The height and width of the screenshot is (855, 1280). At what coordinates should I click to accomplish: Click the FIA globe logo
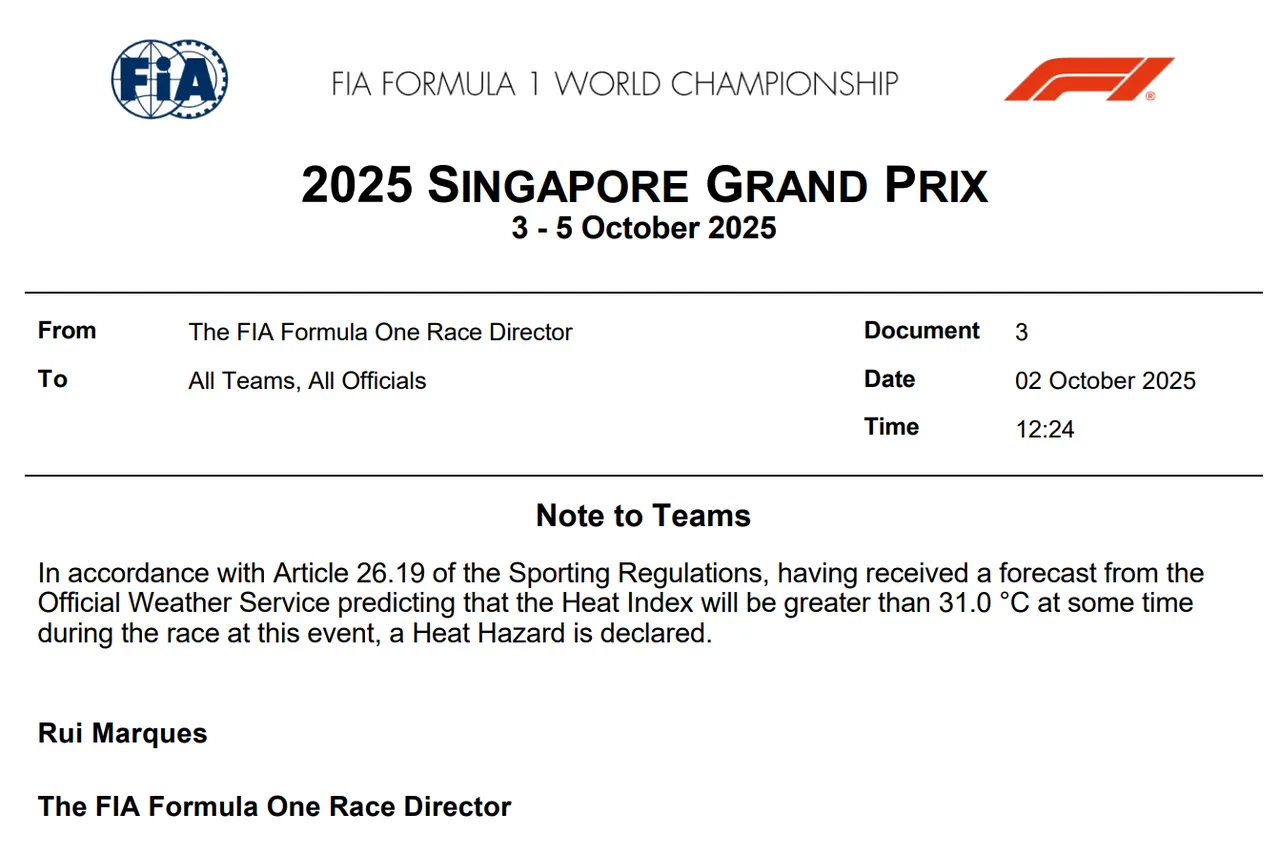[169, 79]
